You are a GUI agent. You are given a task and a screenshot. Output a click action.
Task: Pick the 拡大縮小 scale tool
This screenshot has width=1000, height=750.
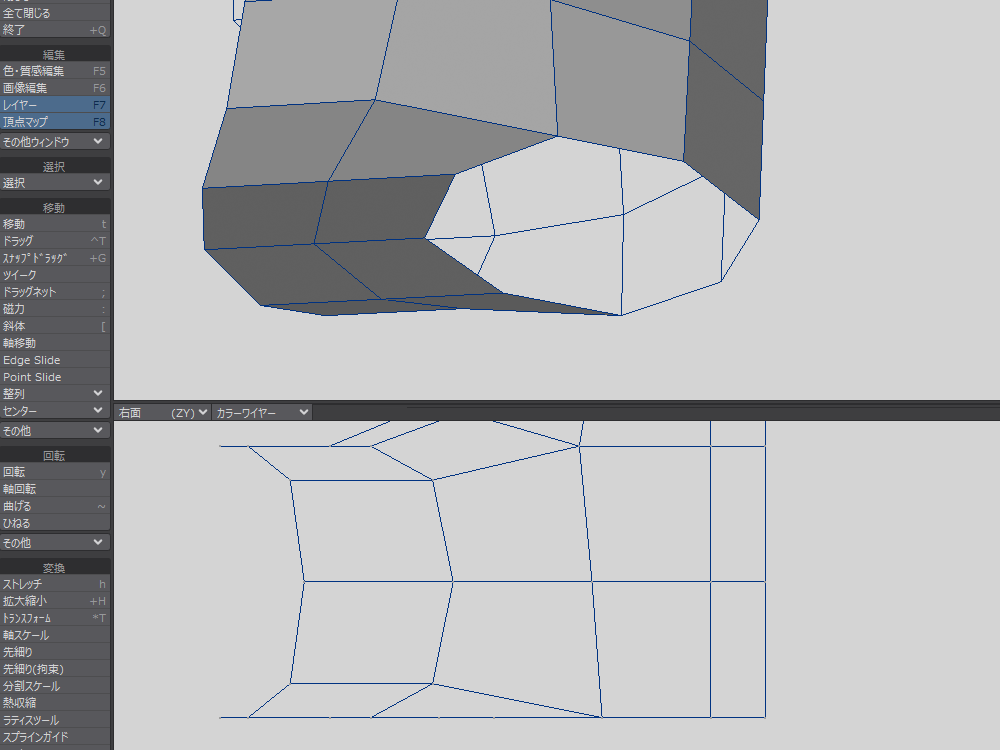coord(54,601)
